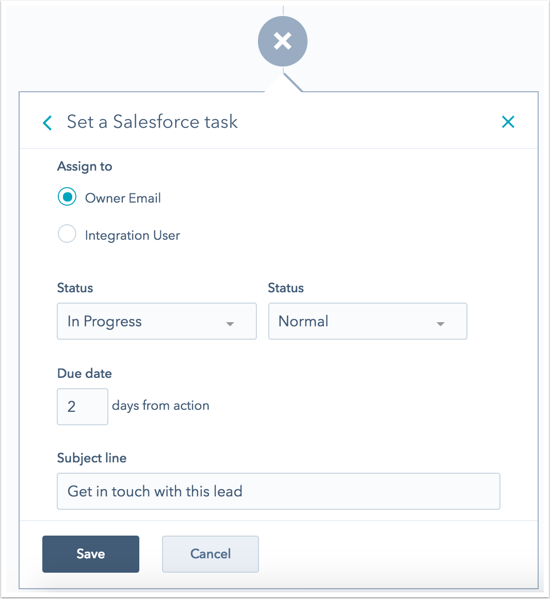Click the Due date field label
Viewport: 550px width, 599px height.
click(x=84, y=373)
